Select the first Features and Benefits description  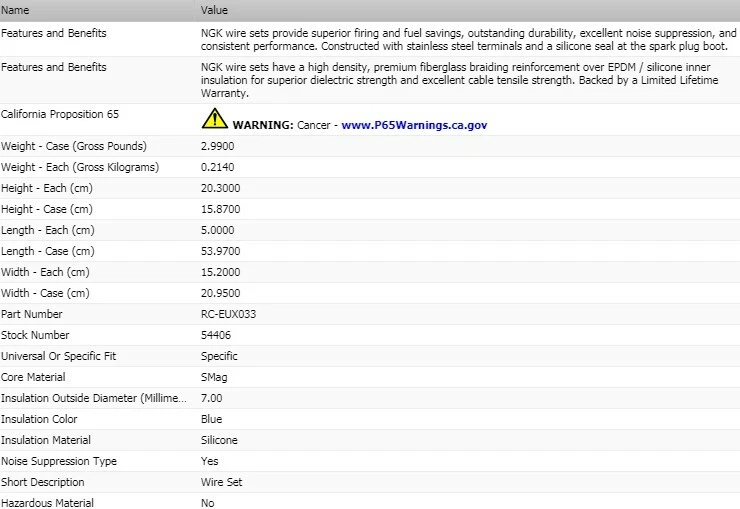(468, 40)
